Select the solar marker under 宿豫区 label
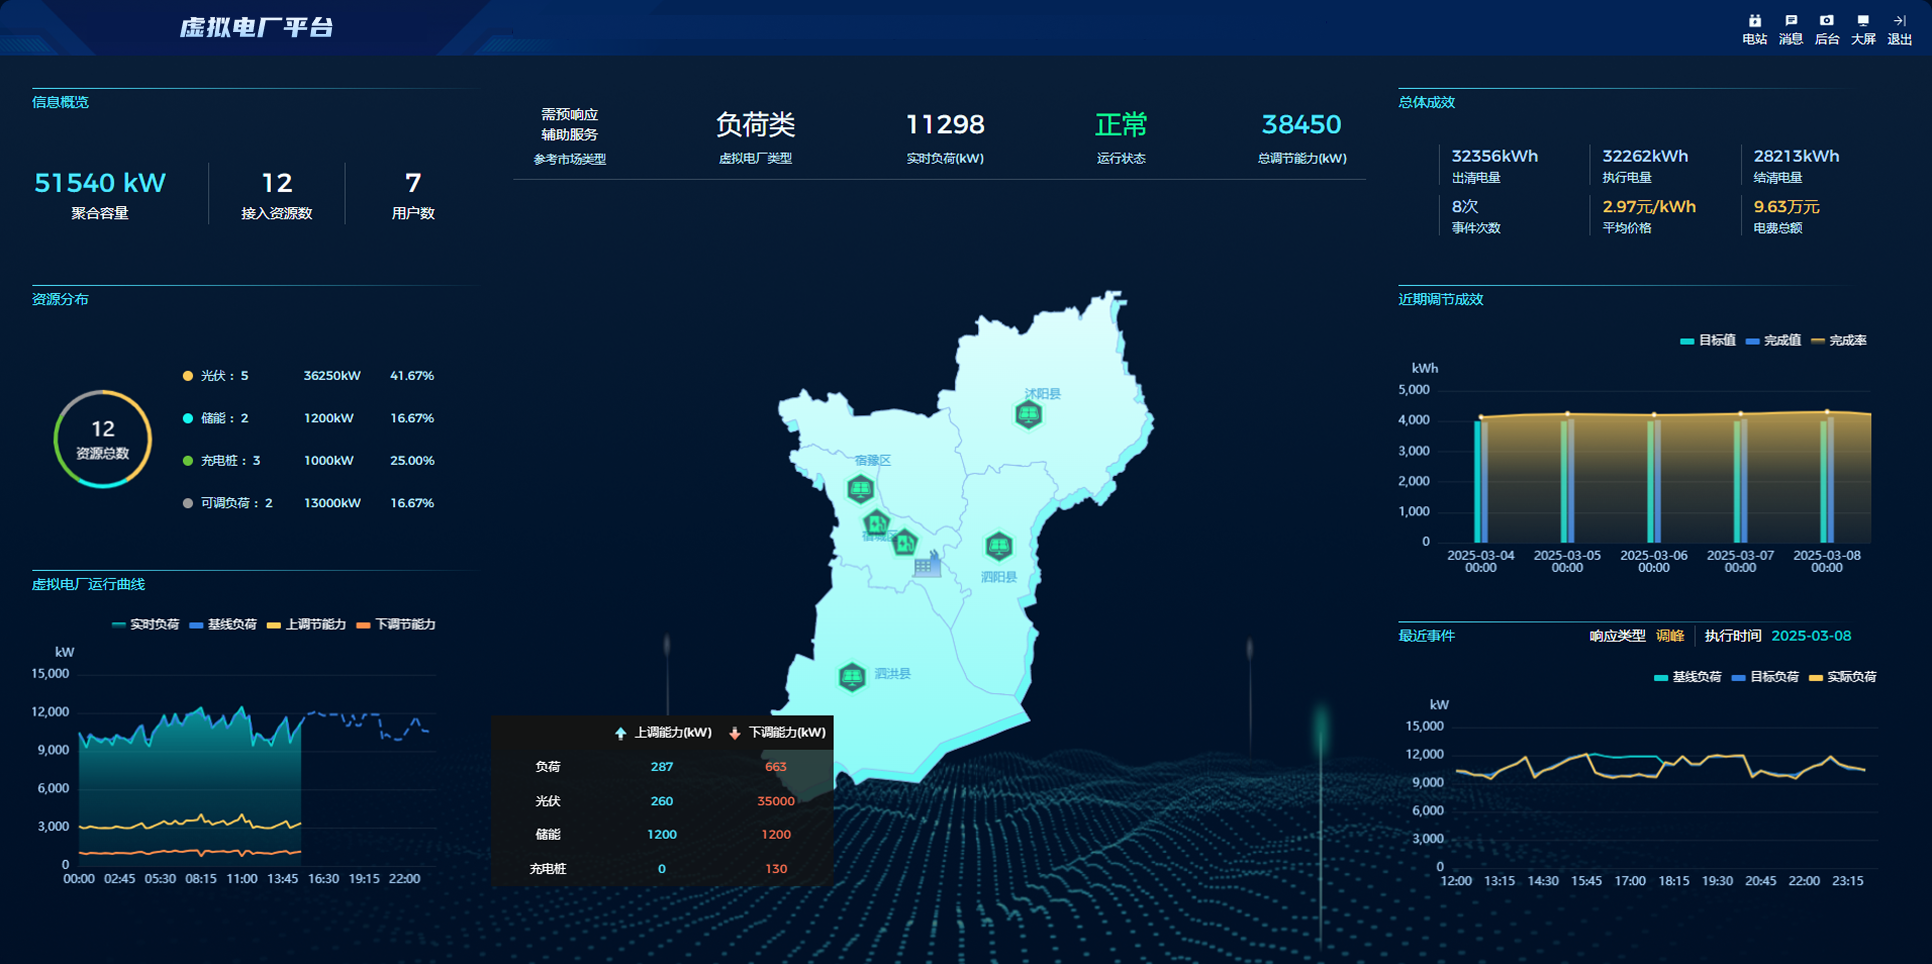The width and height of the screenshot is (1932, 964). pos(860,489)
